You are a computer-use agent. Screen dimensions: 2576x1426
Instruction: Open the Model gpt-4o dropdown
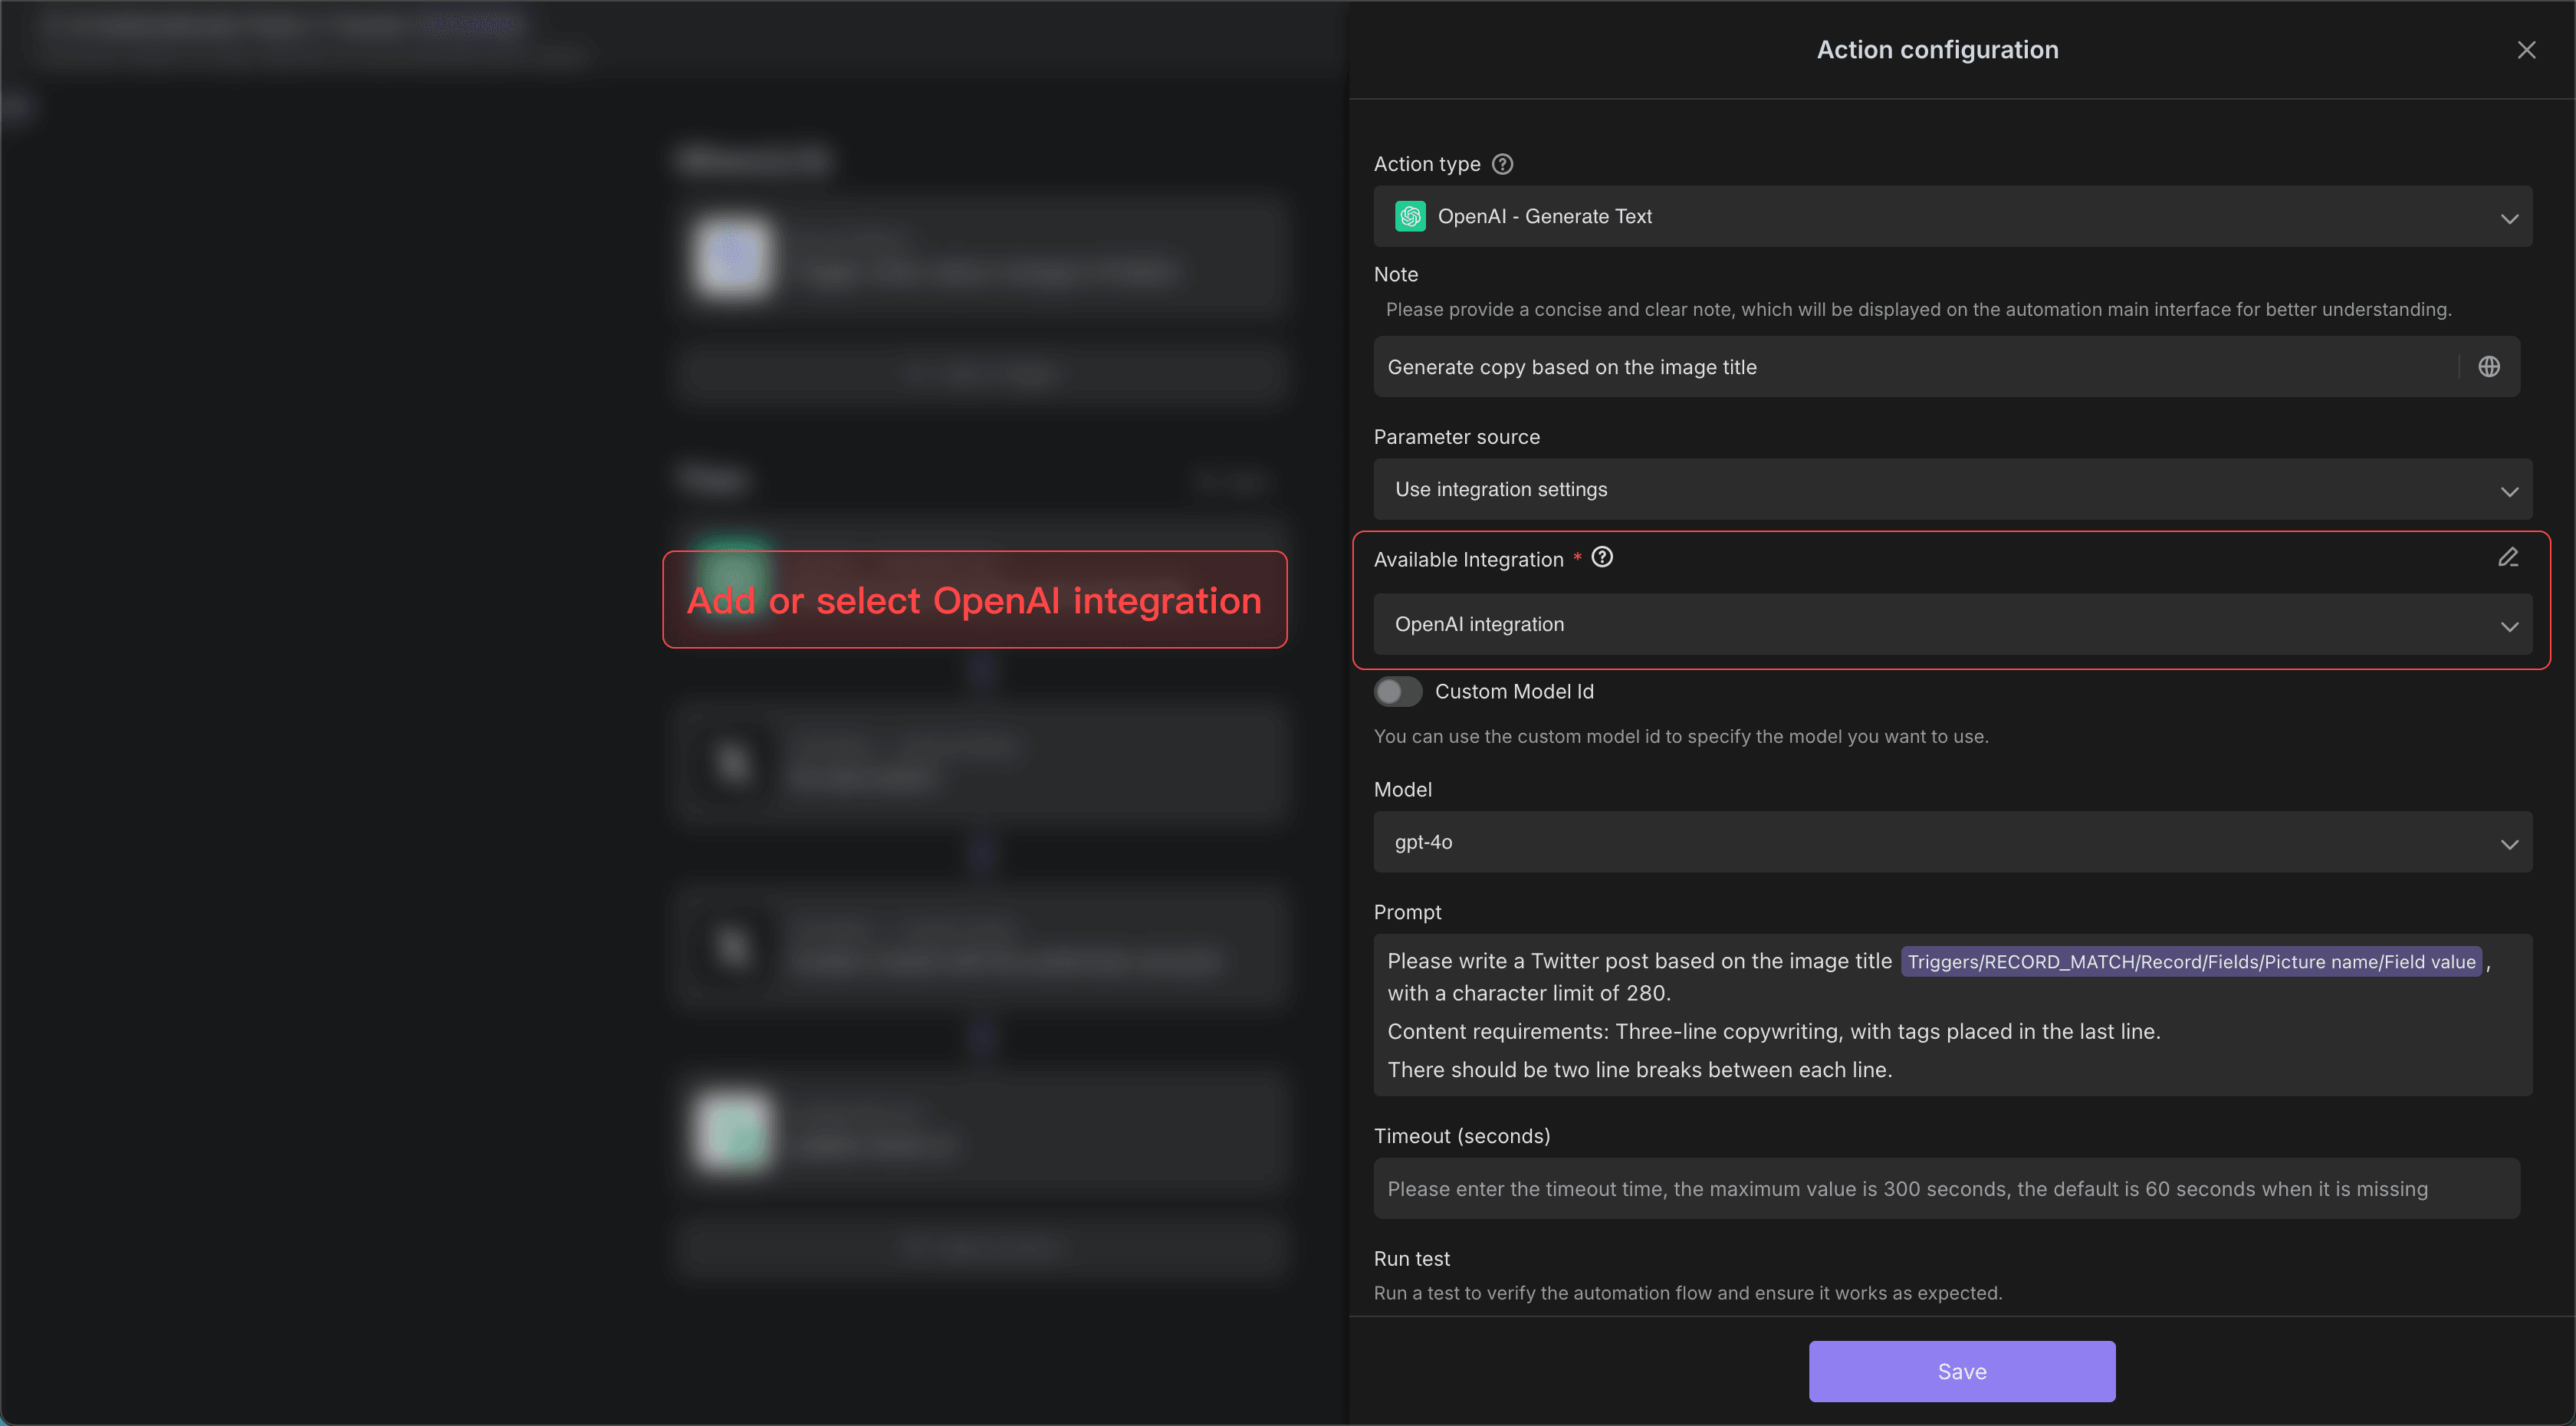pos(1952,842)
